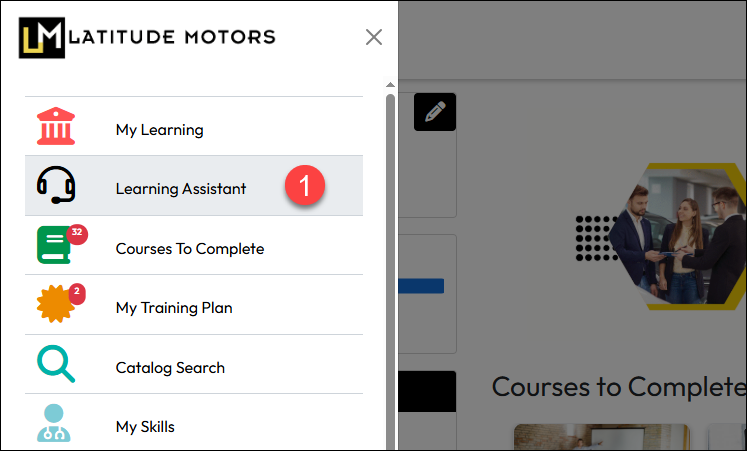Go to My Training Plan
The height and width of the screenshot is (451, 747).
click(174, 308)
